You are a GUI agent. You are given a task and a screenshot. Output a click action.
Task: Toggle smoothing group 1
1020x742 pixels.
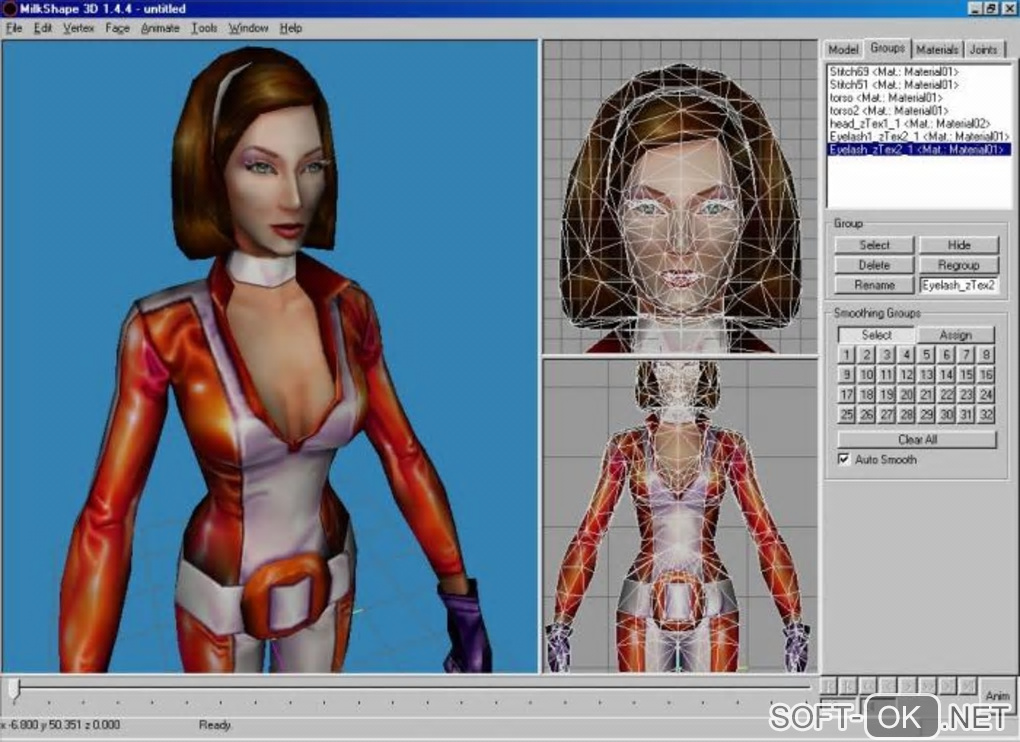pyautogui.click(x=846, y=355)
